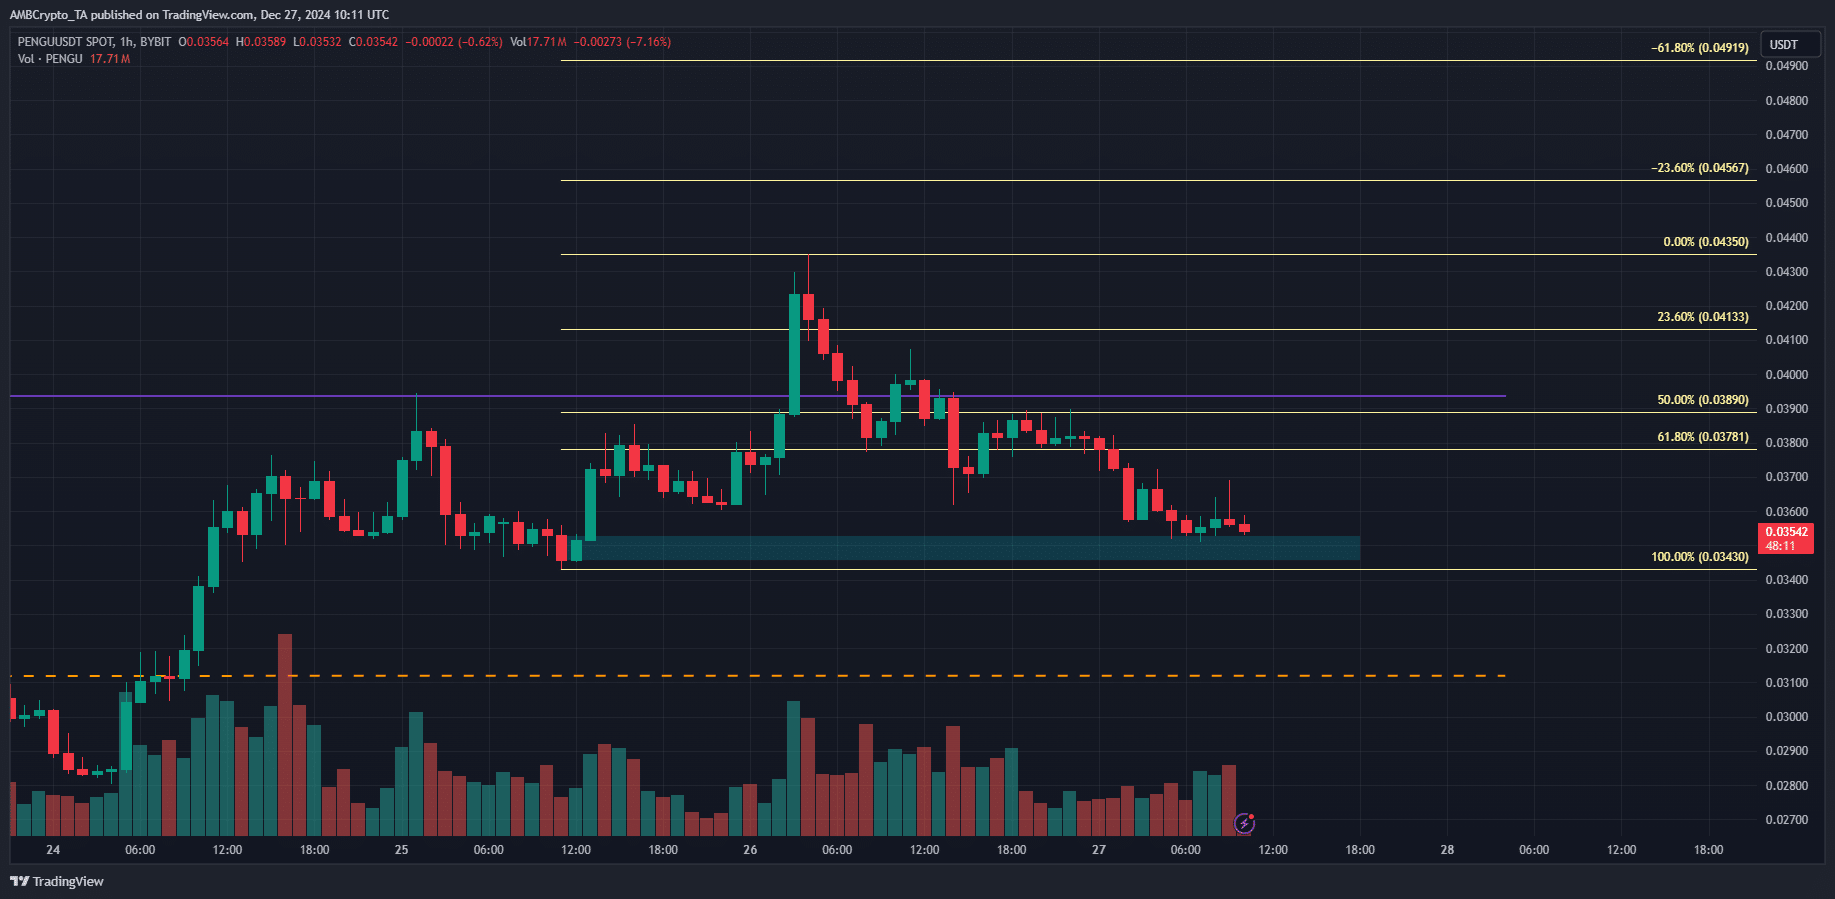Click the 0.02800 price axis label
The height and width of the screenshot is (899, 1835).
click(x=1786, y=786)
